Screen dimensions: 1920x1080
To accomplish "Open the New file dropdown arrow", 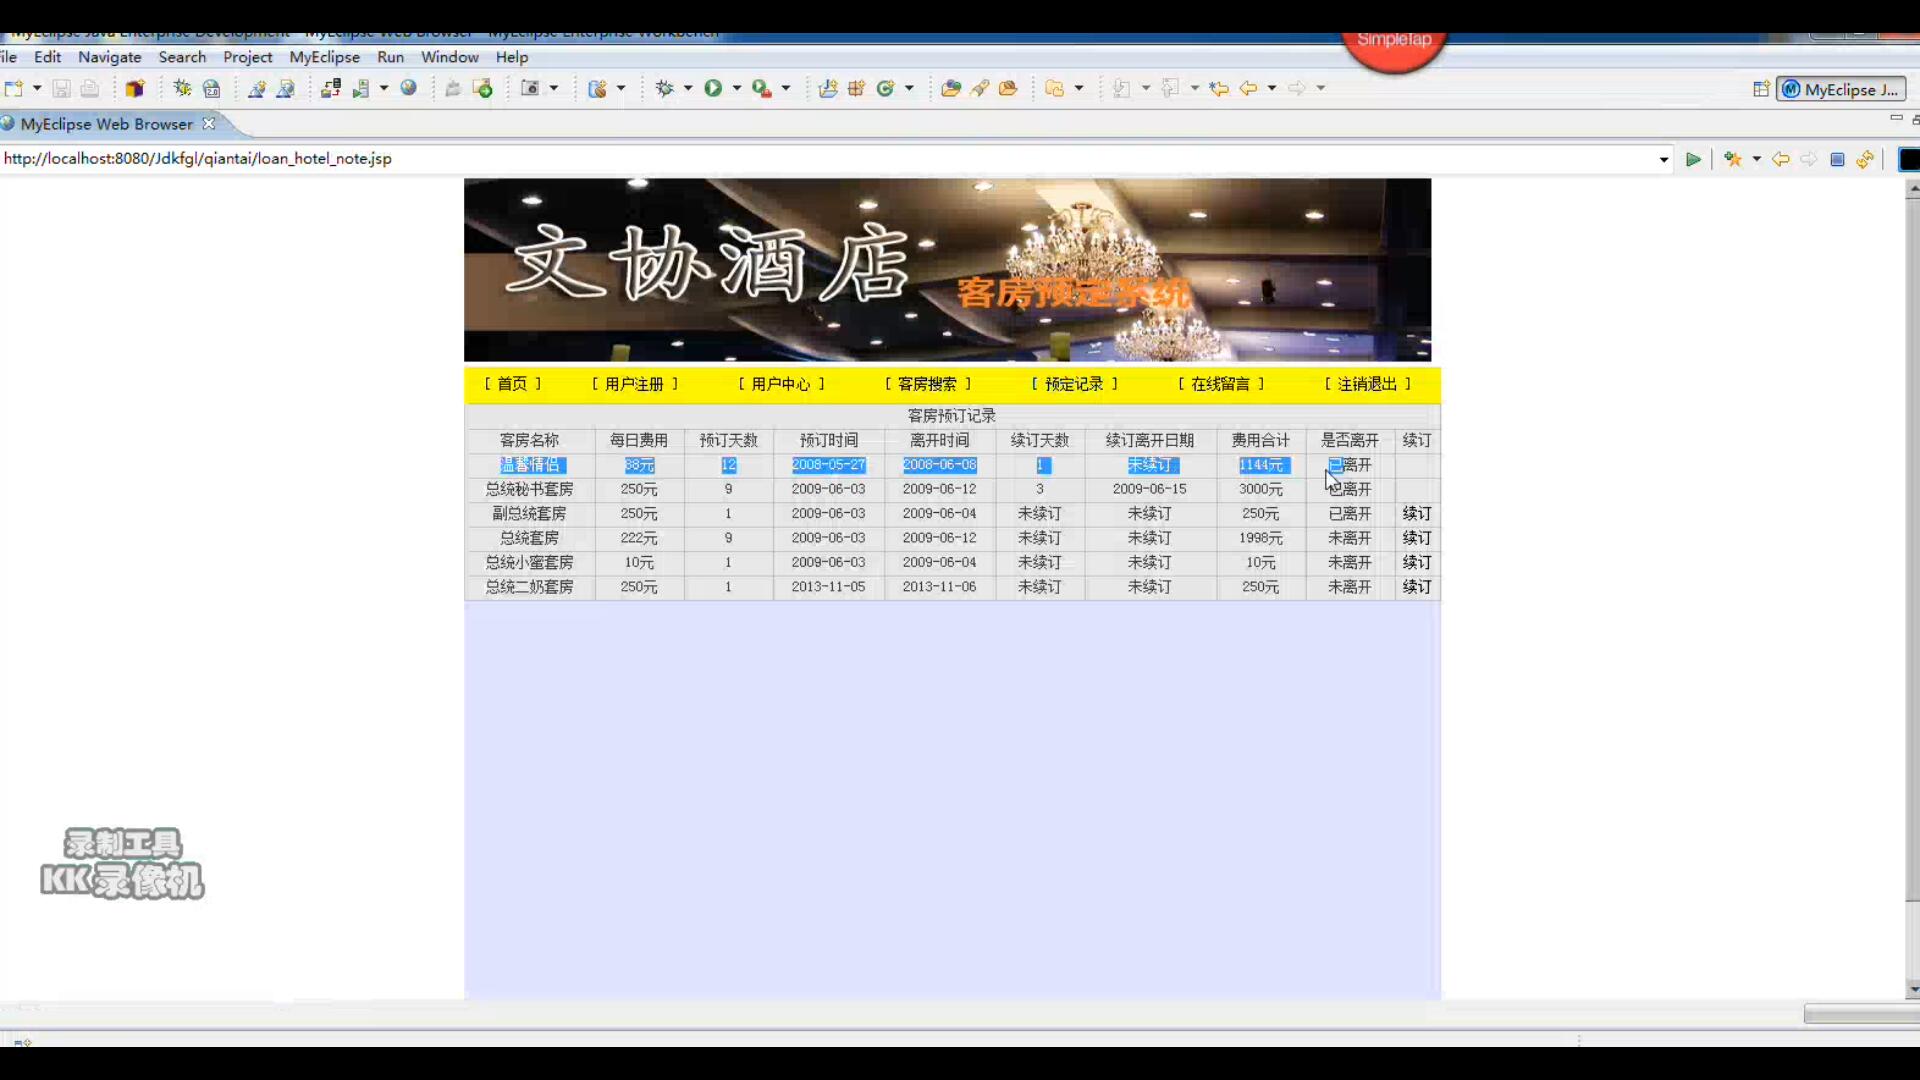I will tap(37, 88).
